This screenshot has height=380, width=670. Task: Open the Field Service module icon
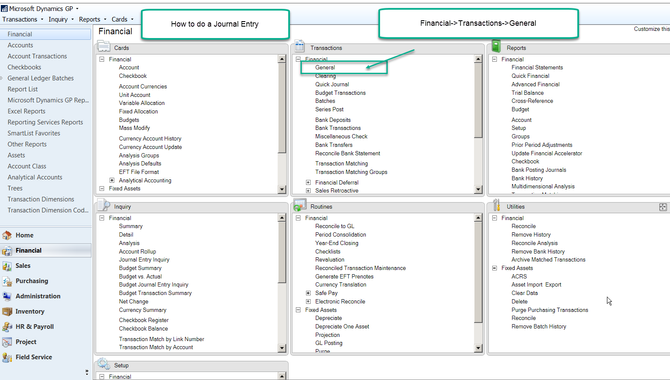click(7, 357)
